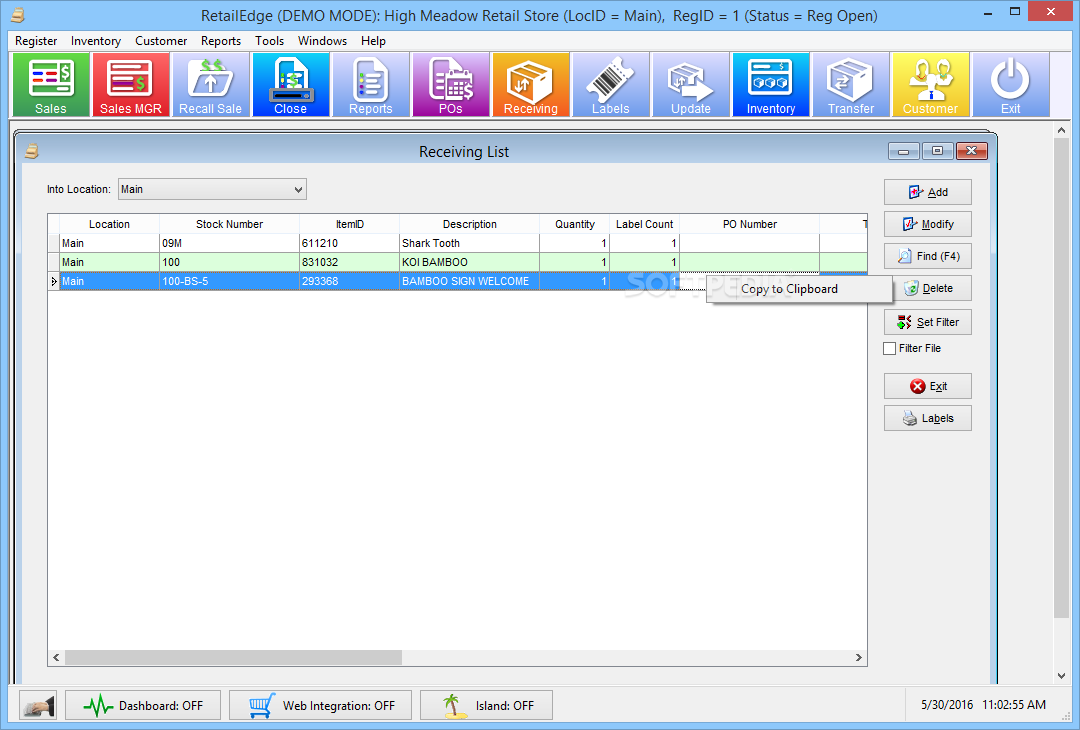Viewport: 1080px width, 730px height.
Task: Maximize the Receiving List window
Action: (x=937, y=151)
